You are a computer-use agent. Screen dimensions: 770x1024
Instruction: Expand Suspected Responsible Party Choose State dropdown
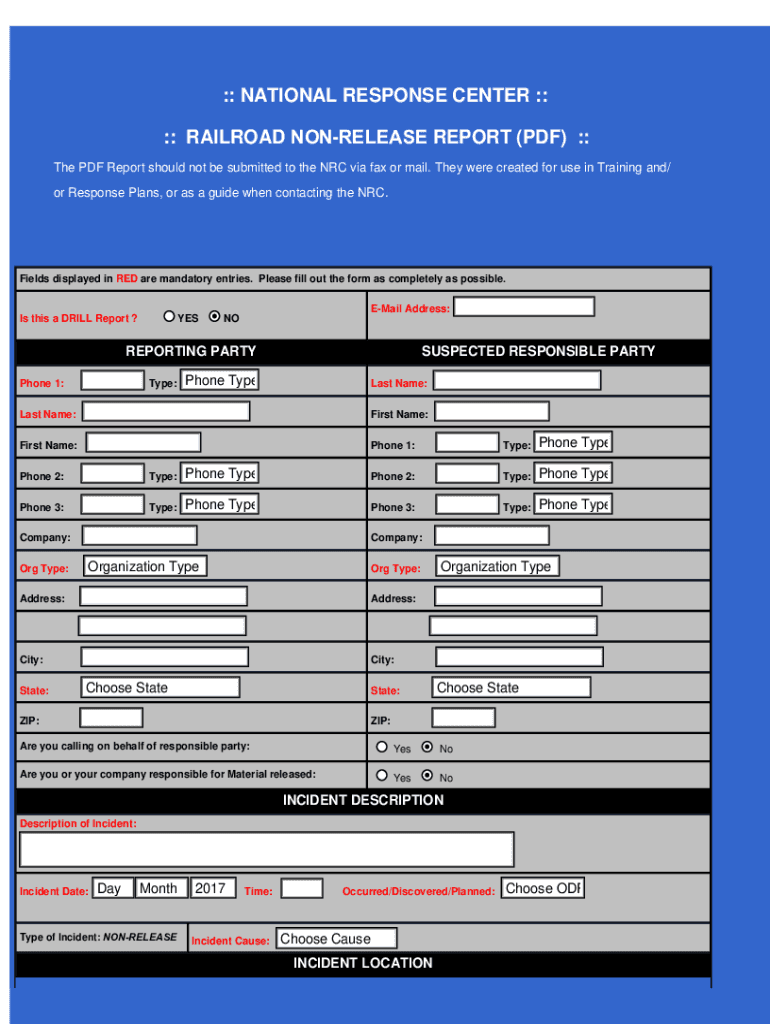[x=511, y=688]
